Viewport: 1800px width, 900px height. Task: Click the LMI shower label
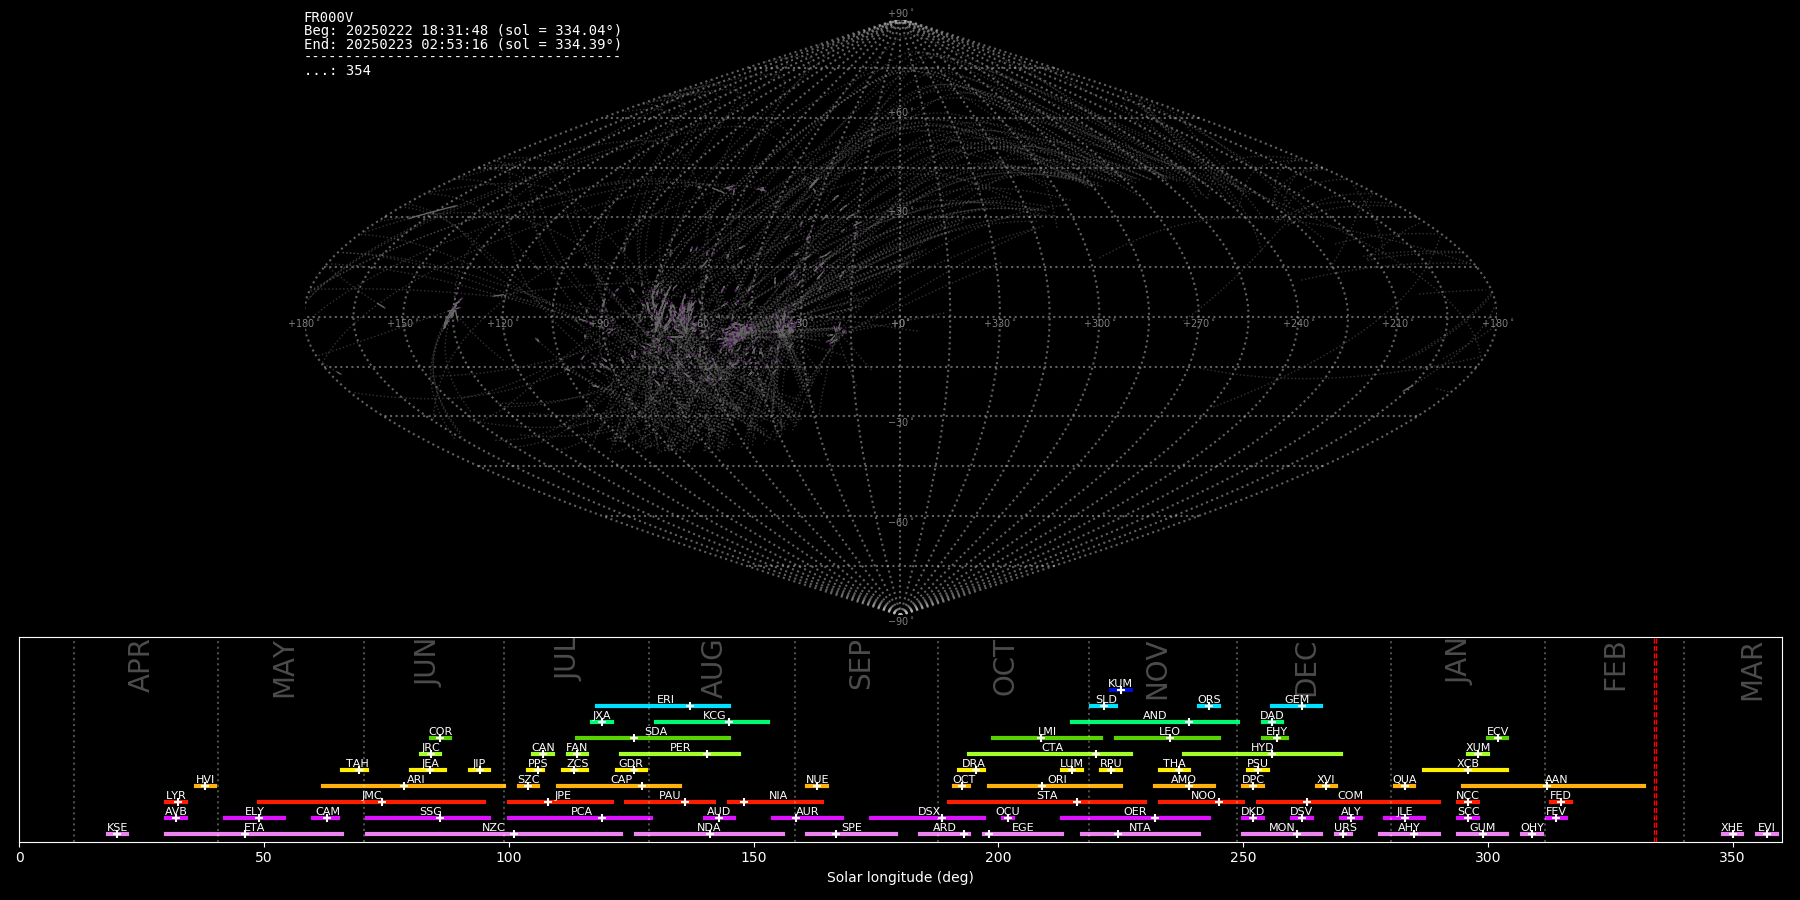tap(1047, 732)
